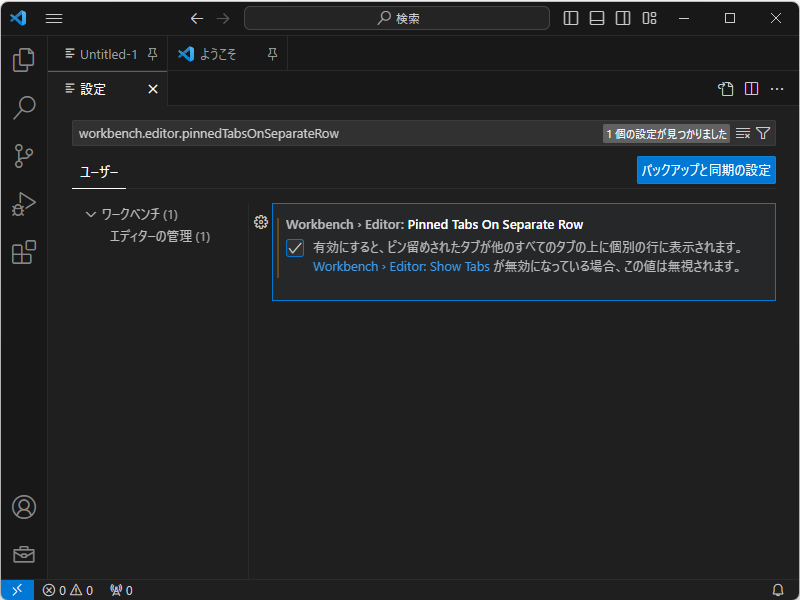Open the Extensions view
Screen dimensions: 800x600
point(23,252)
